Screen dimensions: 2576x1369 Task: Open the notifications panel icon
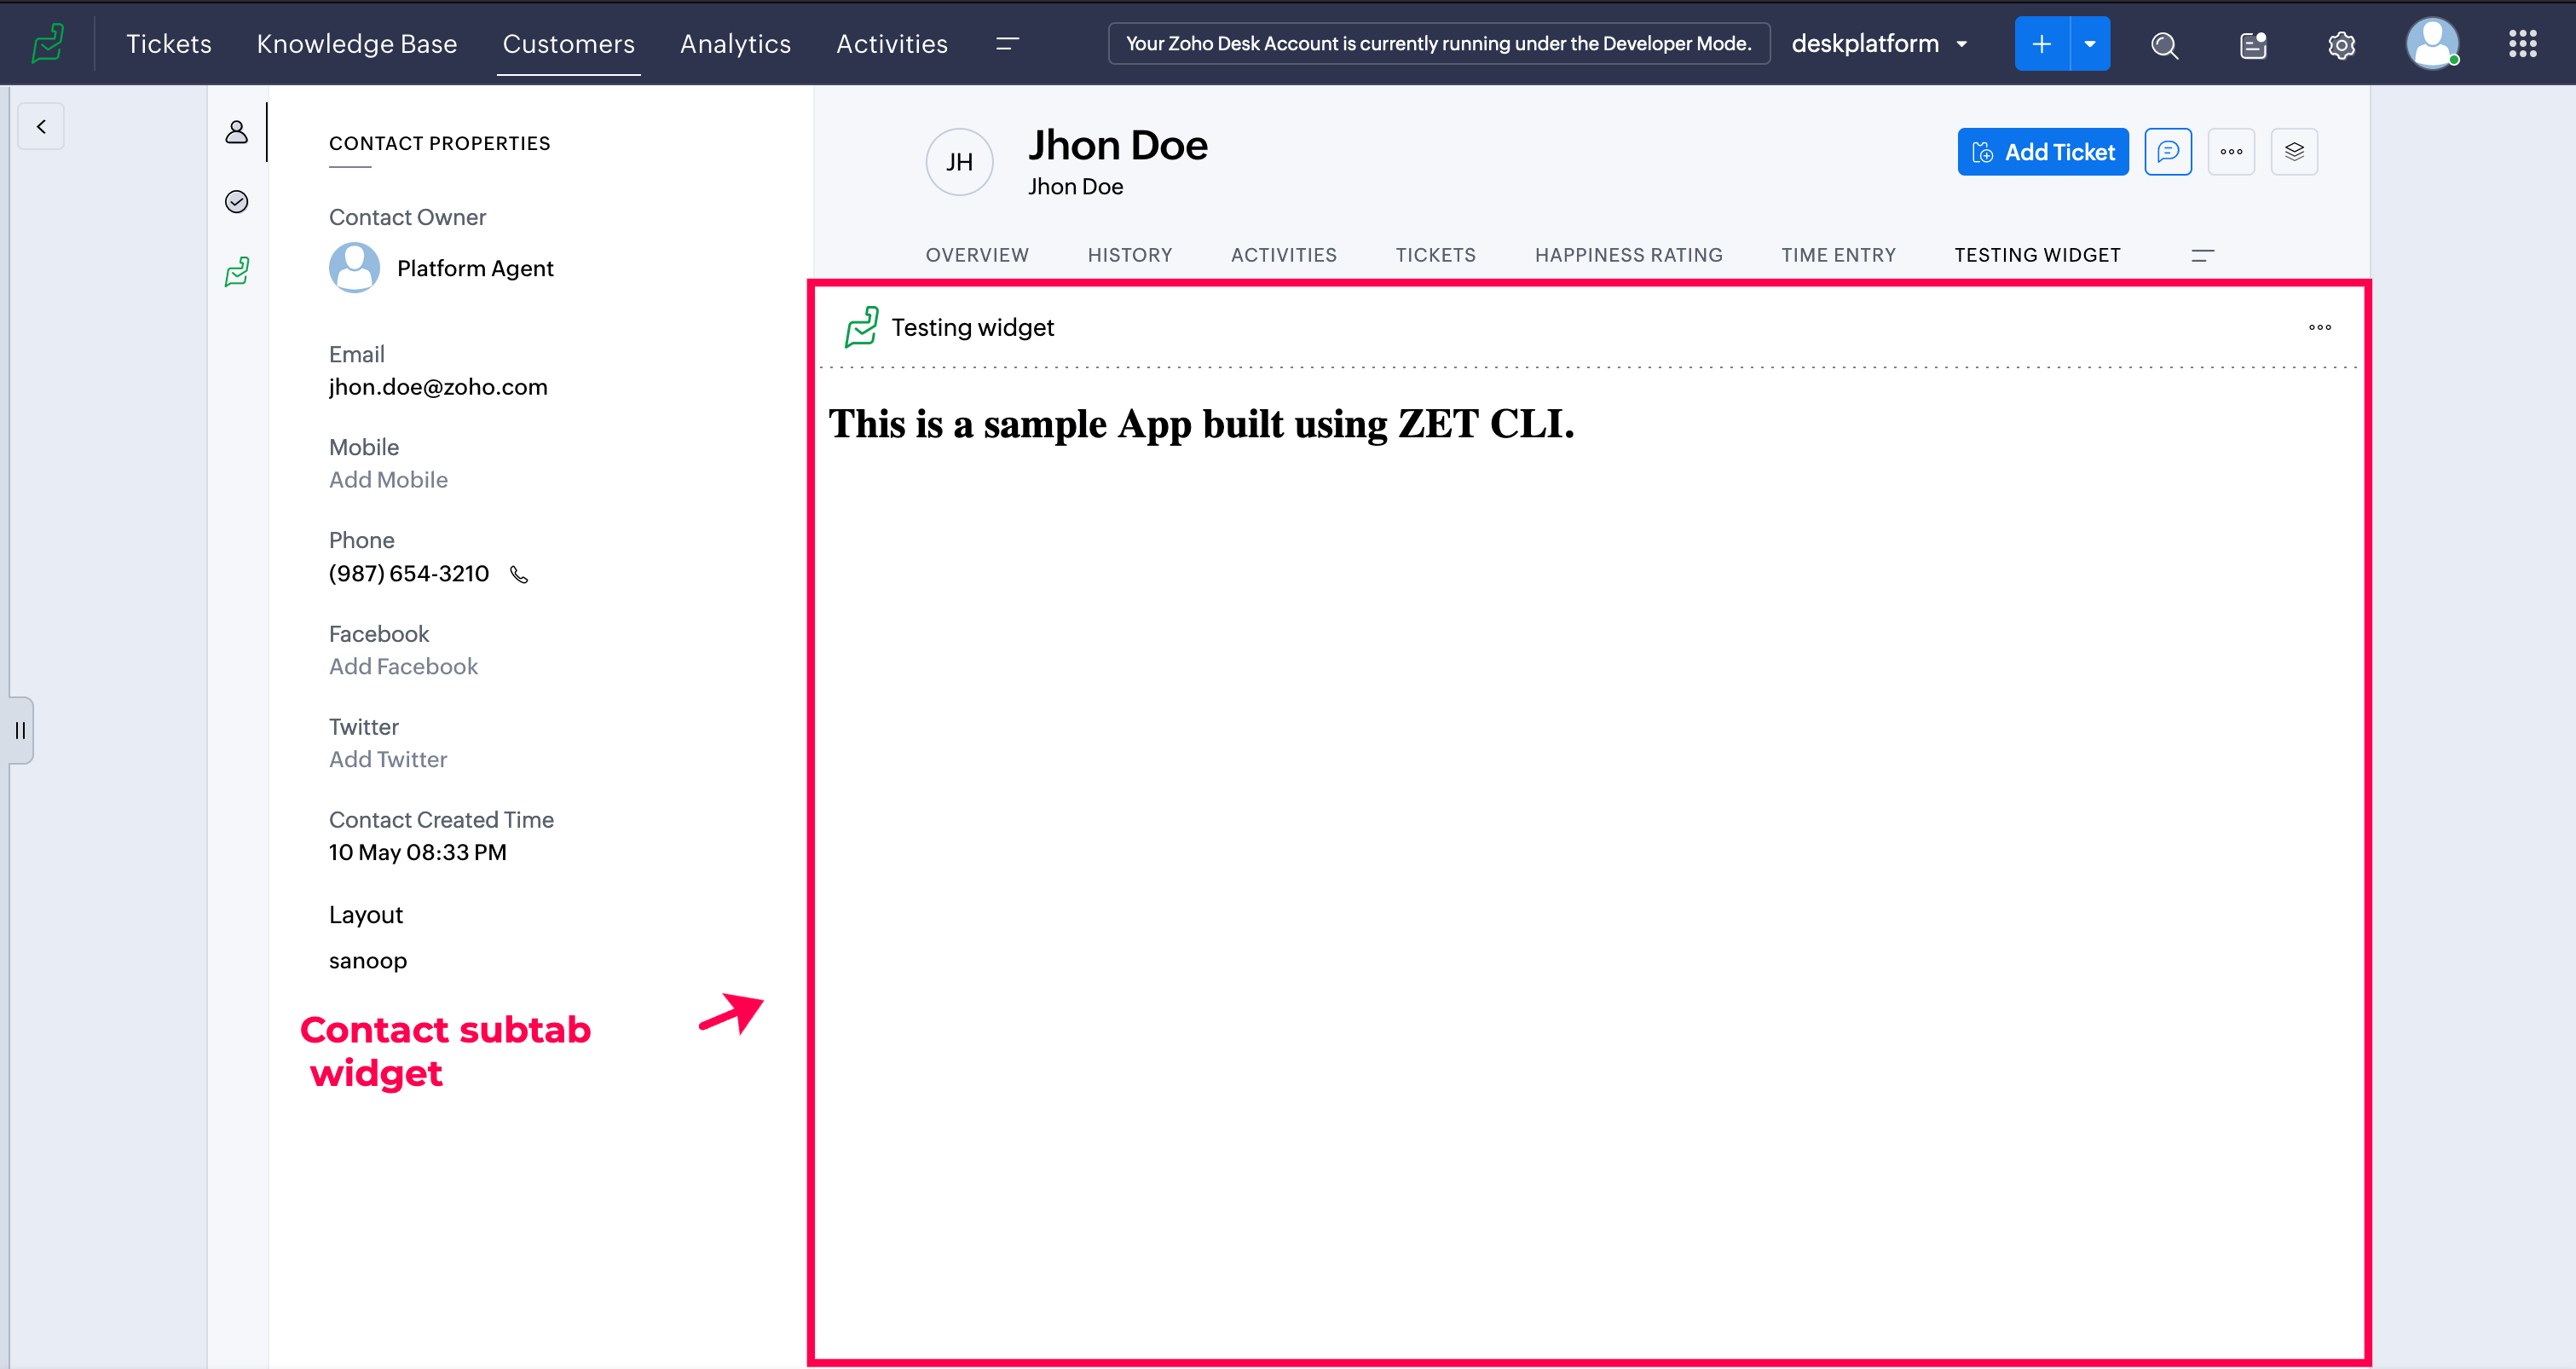2253,44
